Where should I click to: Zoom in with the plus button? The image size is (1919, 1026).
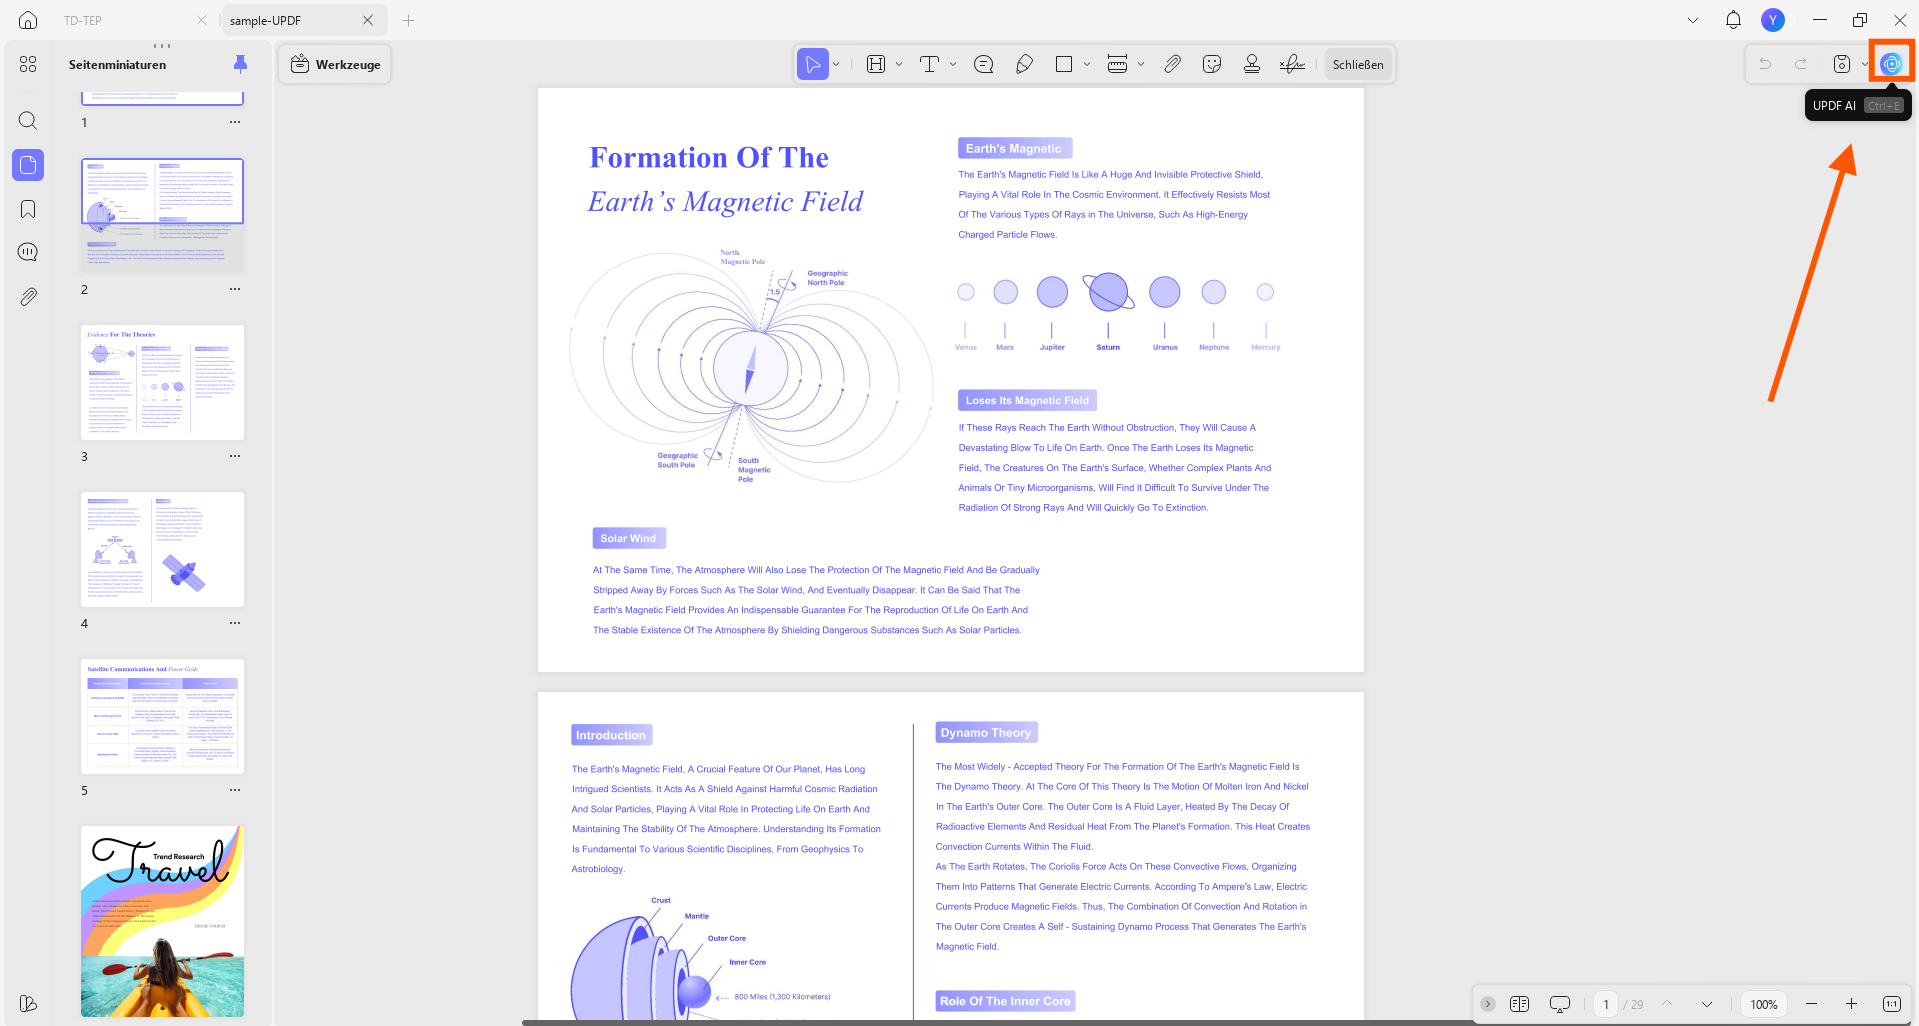pyautogui.click(x=1851, y=1004)
